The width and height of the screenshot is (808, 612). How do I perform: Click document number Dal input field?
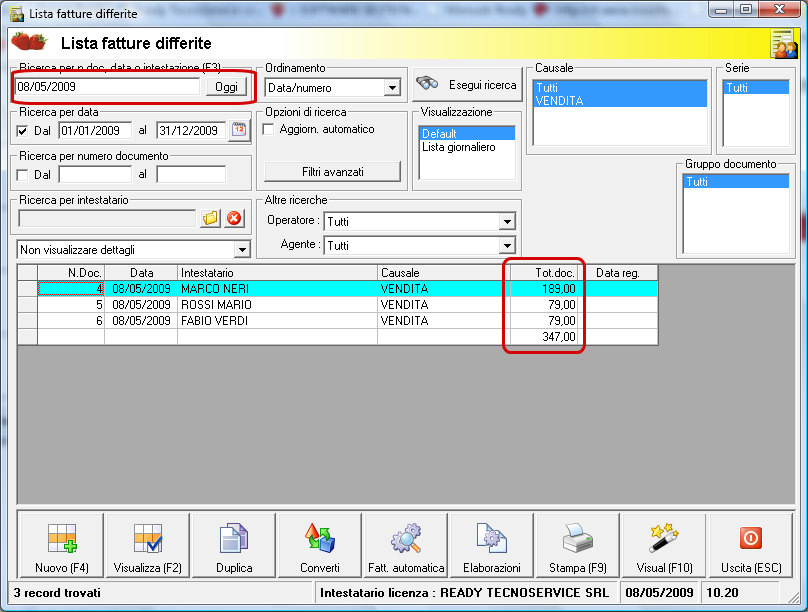(x=95, y=175)
